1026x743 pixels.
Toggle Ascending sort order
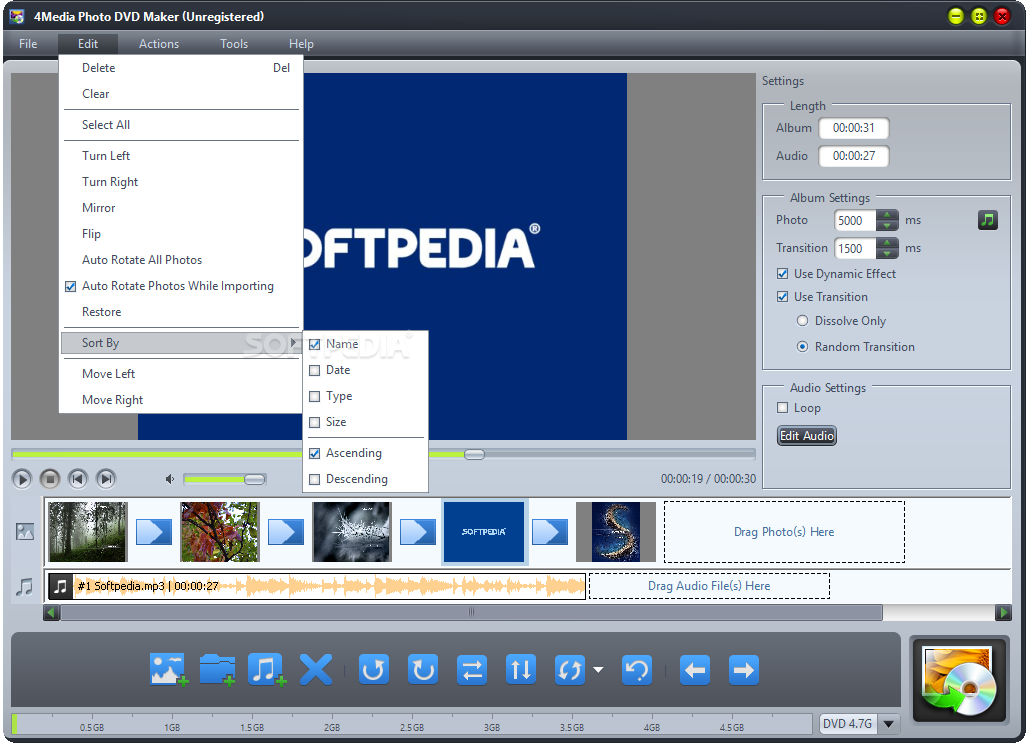pyautogui.click(x=315, y=453)
